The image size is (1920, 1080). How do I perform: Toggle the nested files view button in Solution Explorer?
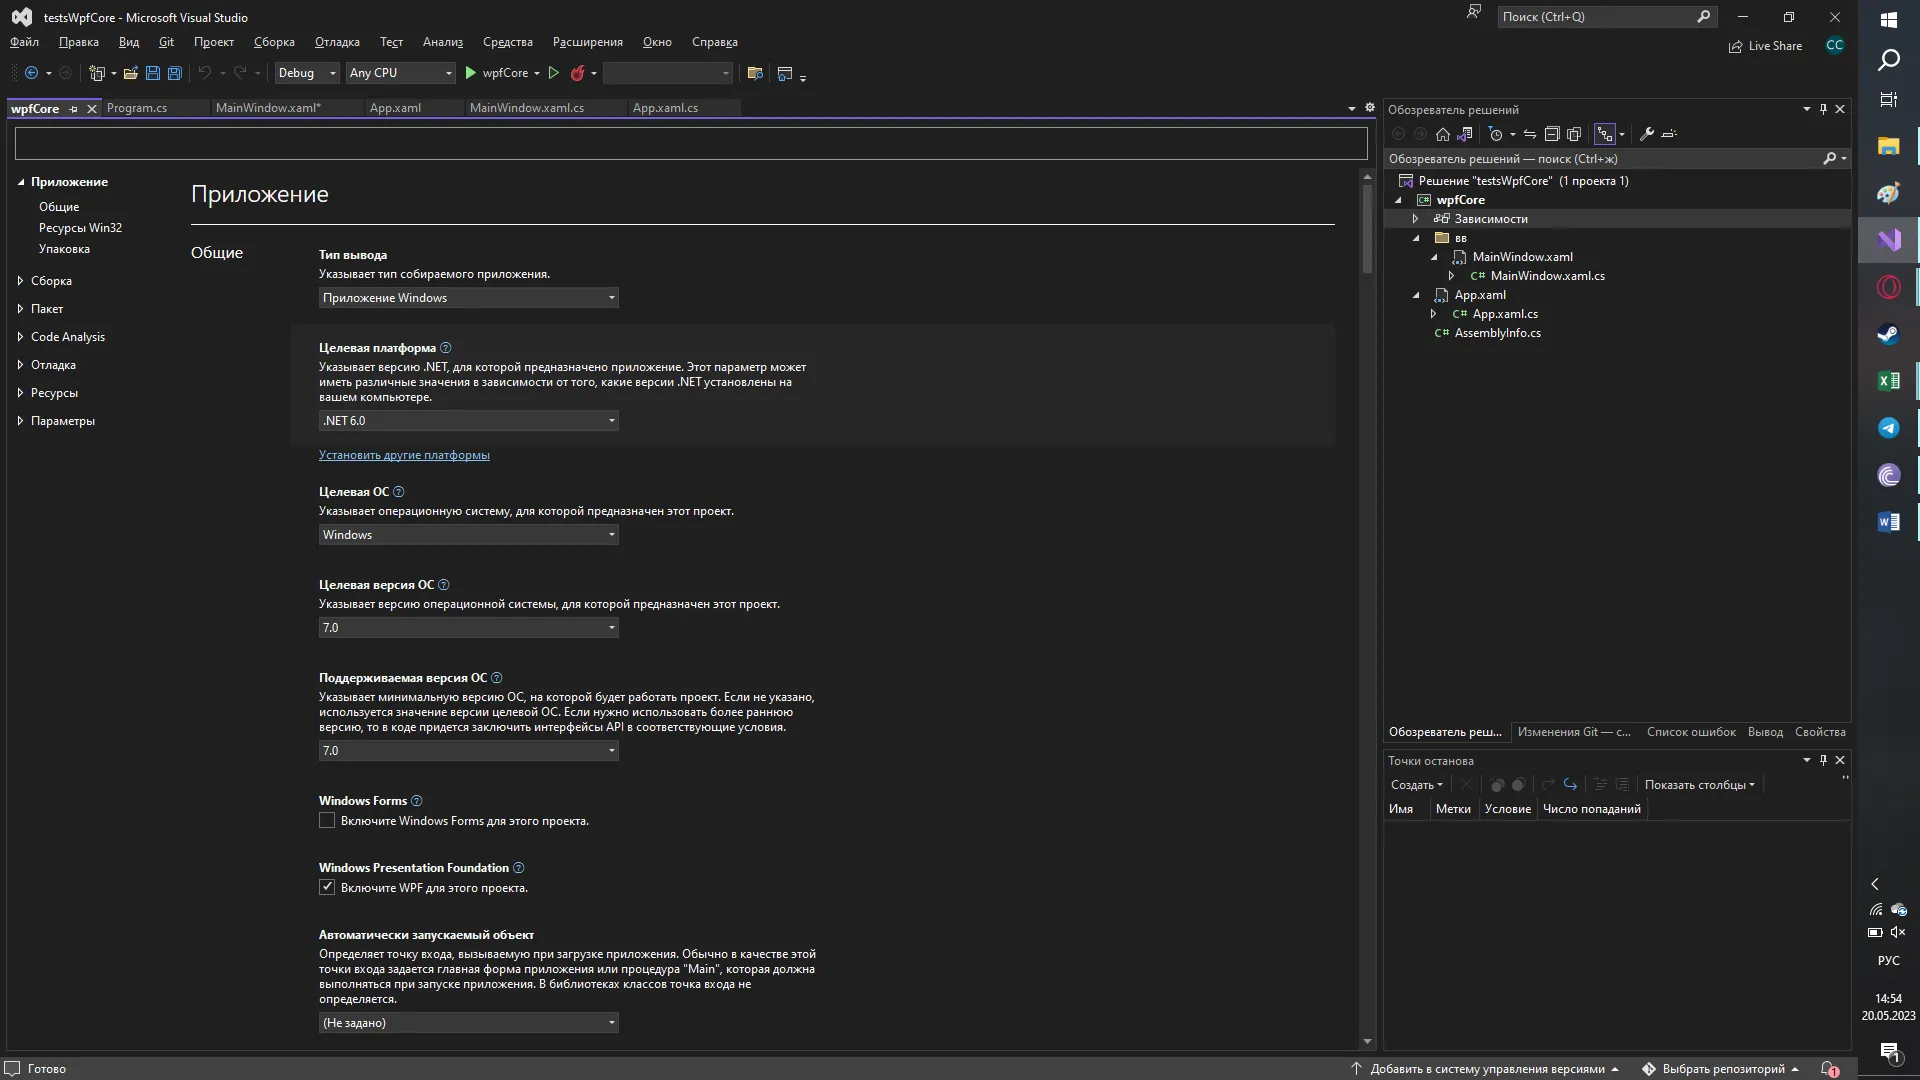pos(1605,134)
